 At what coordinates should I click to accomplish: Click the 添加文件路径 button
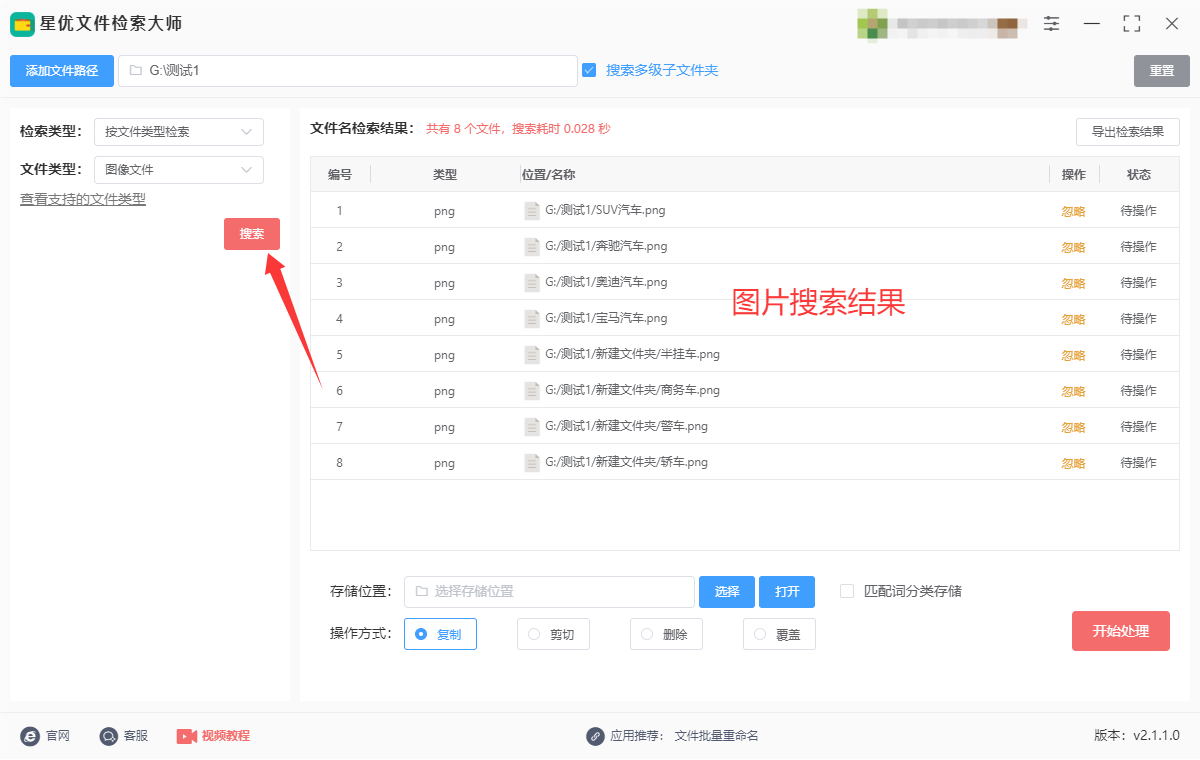pyautogui.click(x=62, y=71)
